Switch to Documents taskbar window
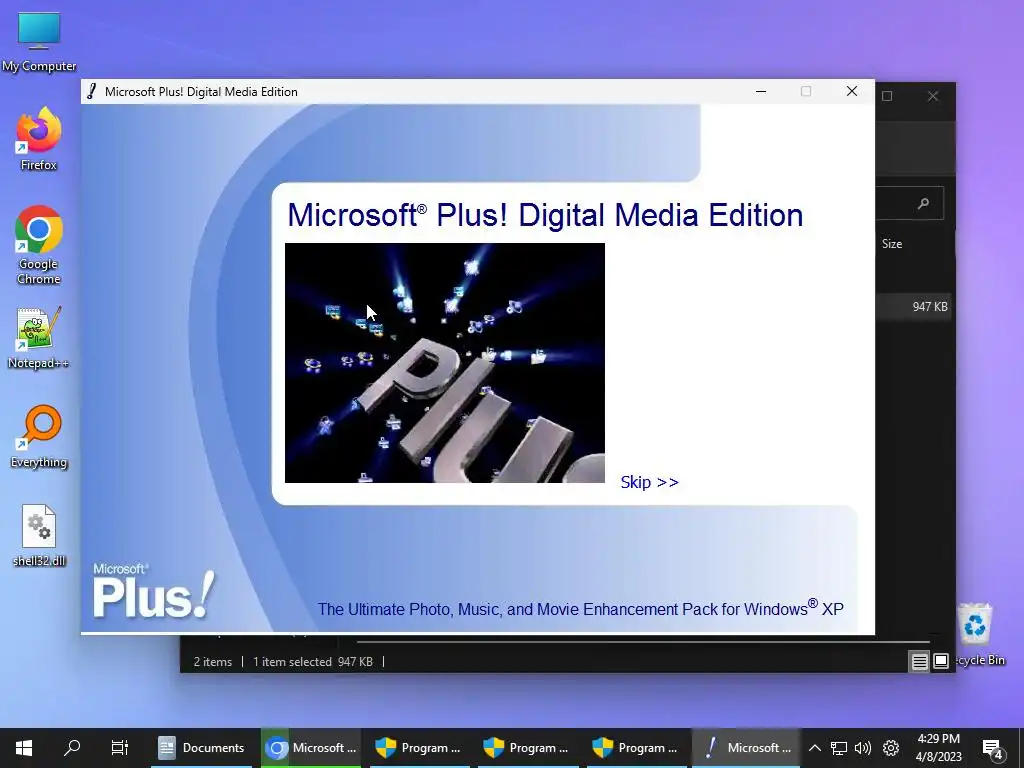1024x768 pixels. pyautogui.click(x=202, y=748)
